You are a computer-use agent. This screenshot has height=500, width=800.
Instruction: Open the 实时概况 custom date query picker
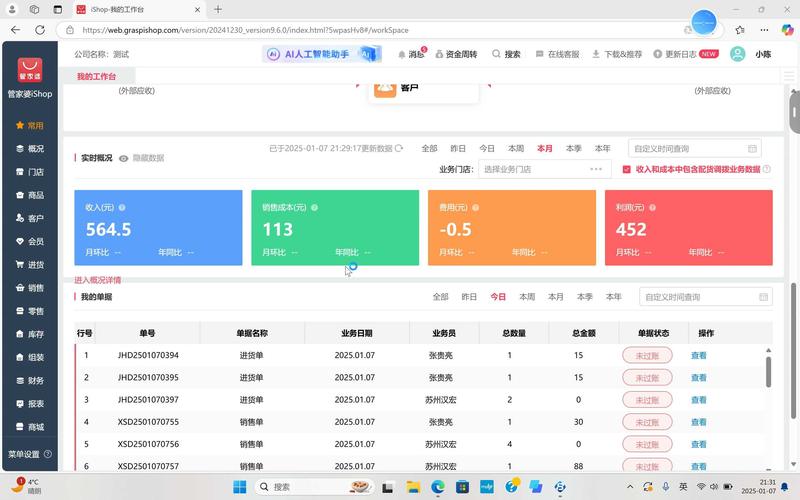click(x=695, y=148)
